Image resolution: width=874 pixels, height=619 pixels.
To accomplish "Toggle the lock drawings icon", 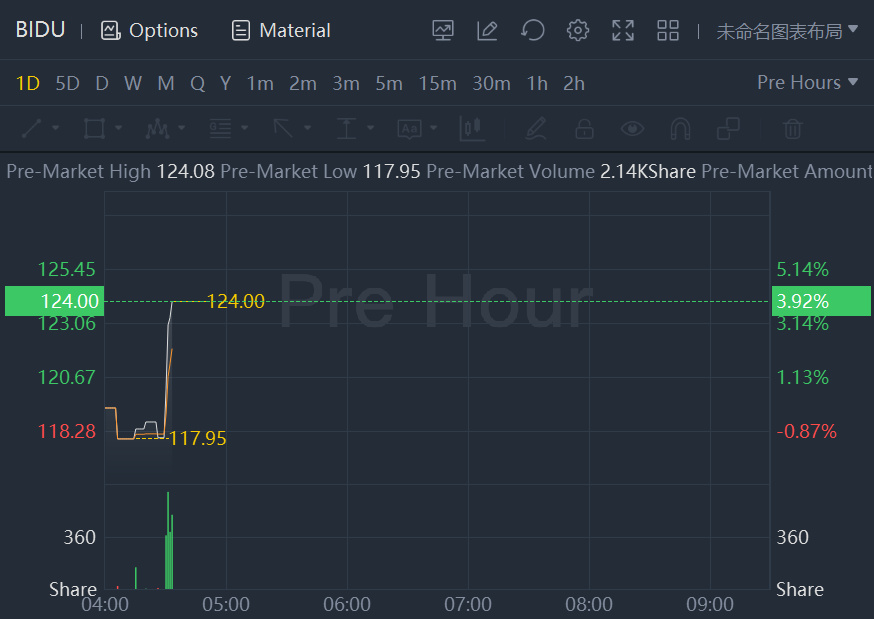I will [x=585, y=128].
